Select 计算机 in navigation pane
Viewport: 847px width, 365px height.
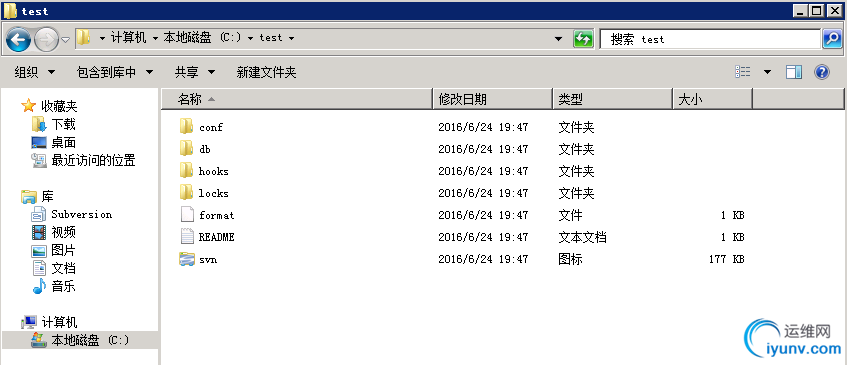click(59, 322)
